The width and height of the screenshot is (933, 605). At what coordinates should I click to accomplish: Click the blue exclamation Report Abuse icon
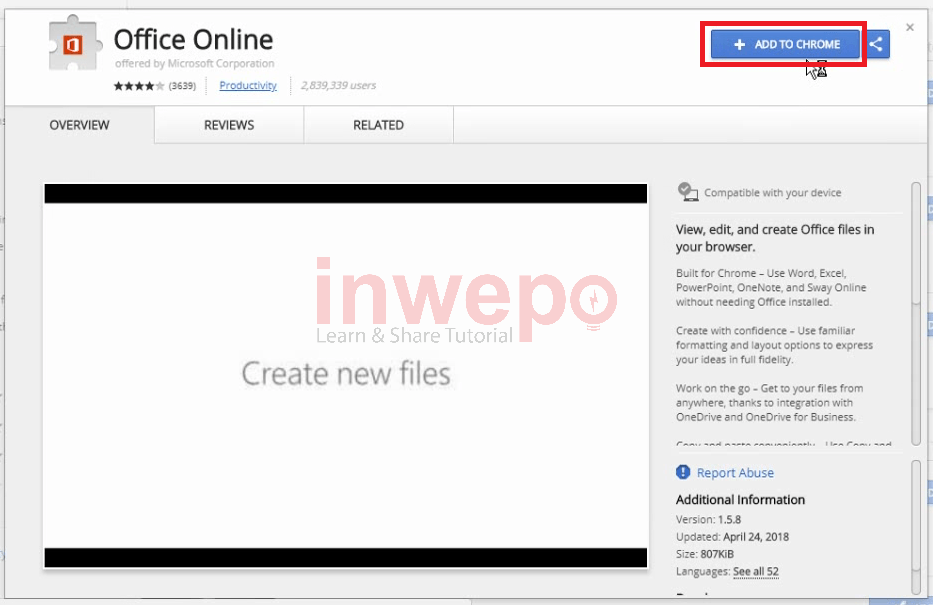click(x=683, y=472)
